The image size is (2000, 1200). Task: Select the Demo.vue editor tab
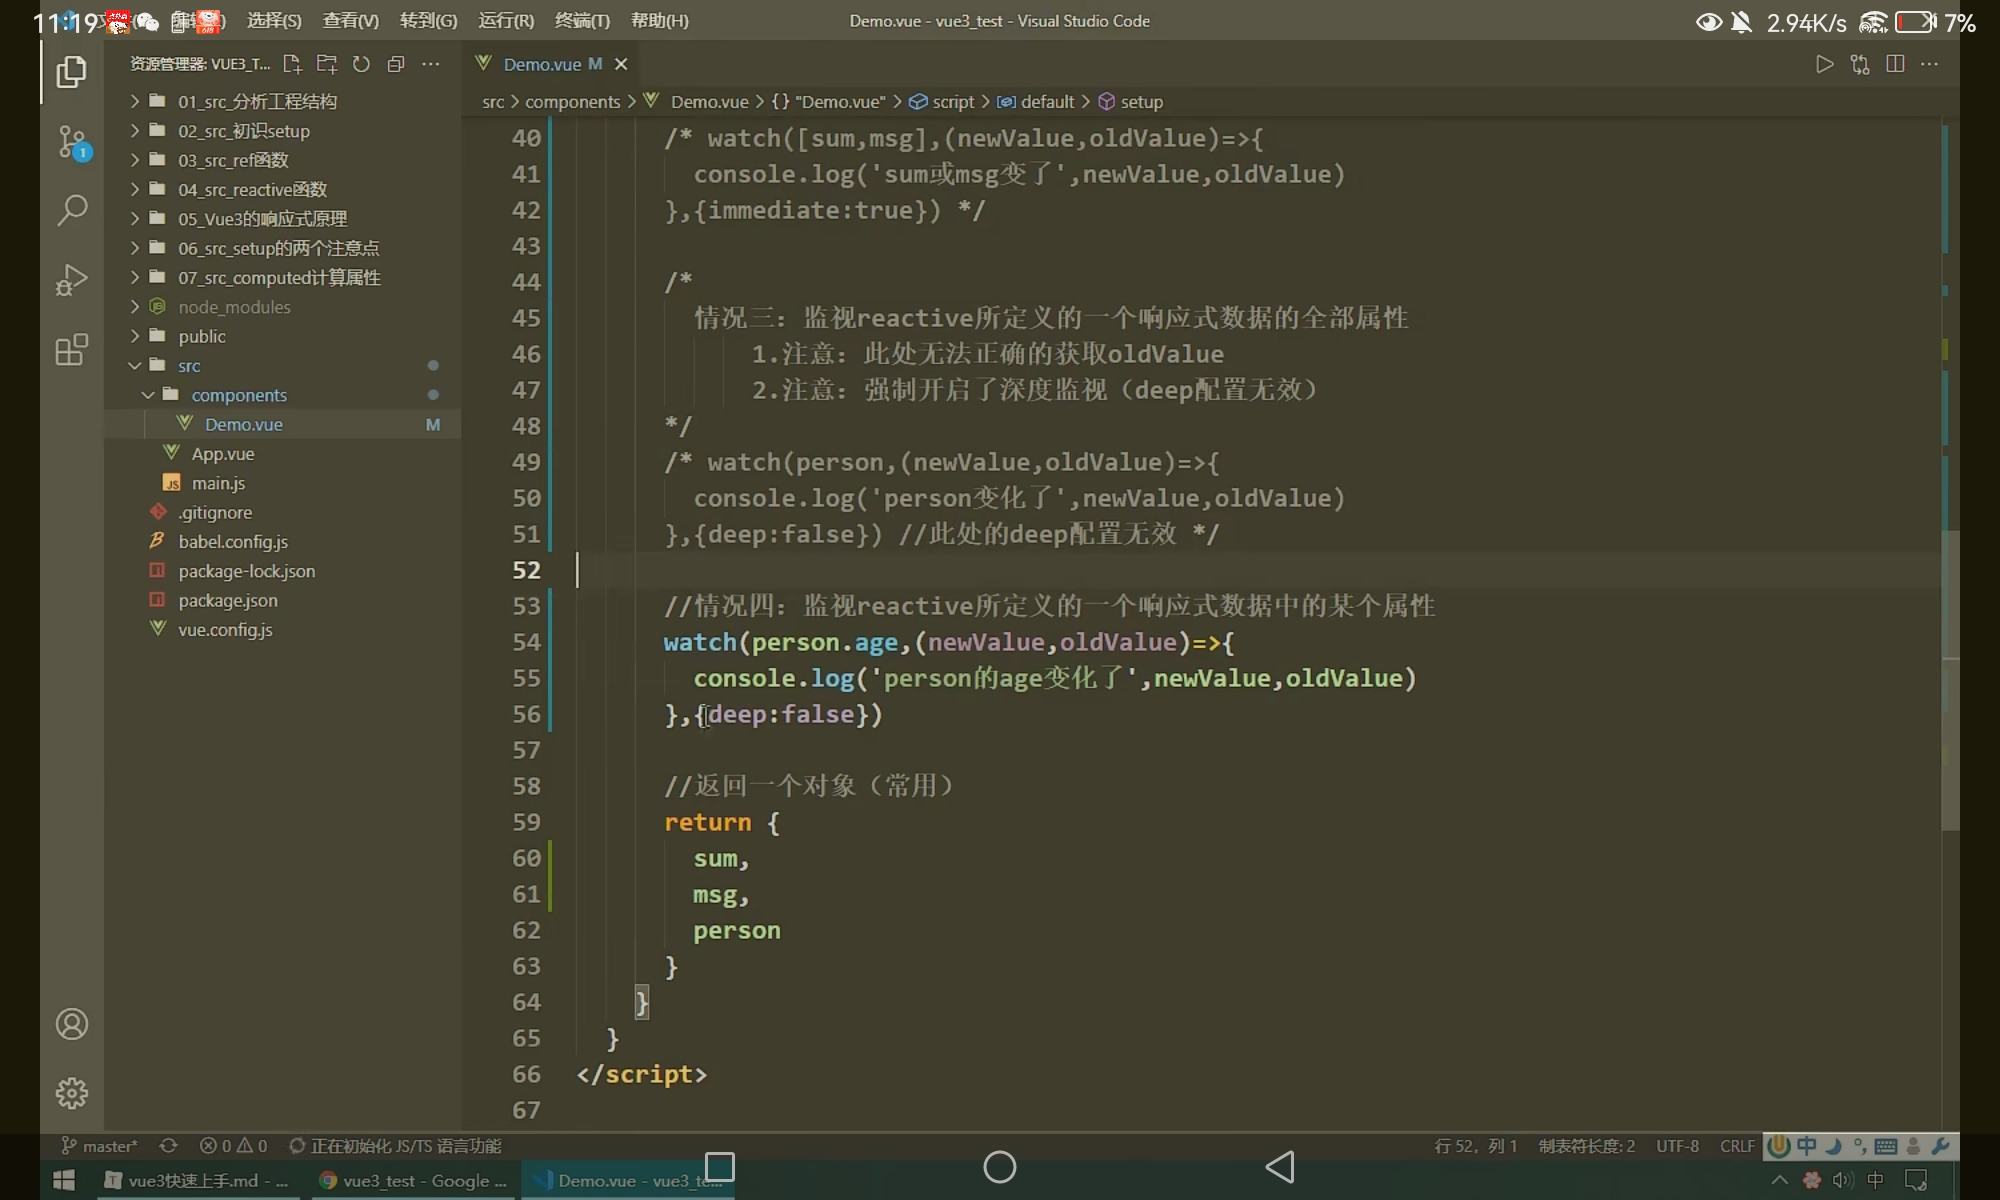(542, 64)
